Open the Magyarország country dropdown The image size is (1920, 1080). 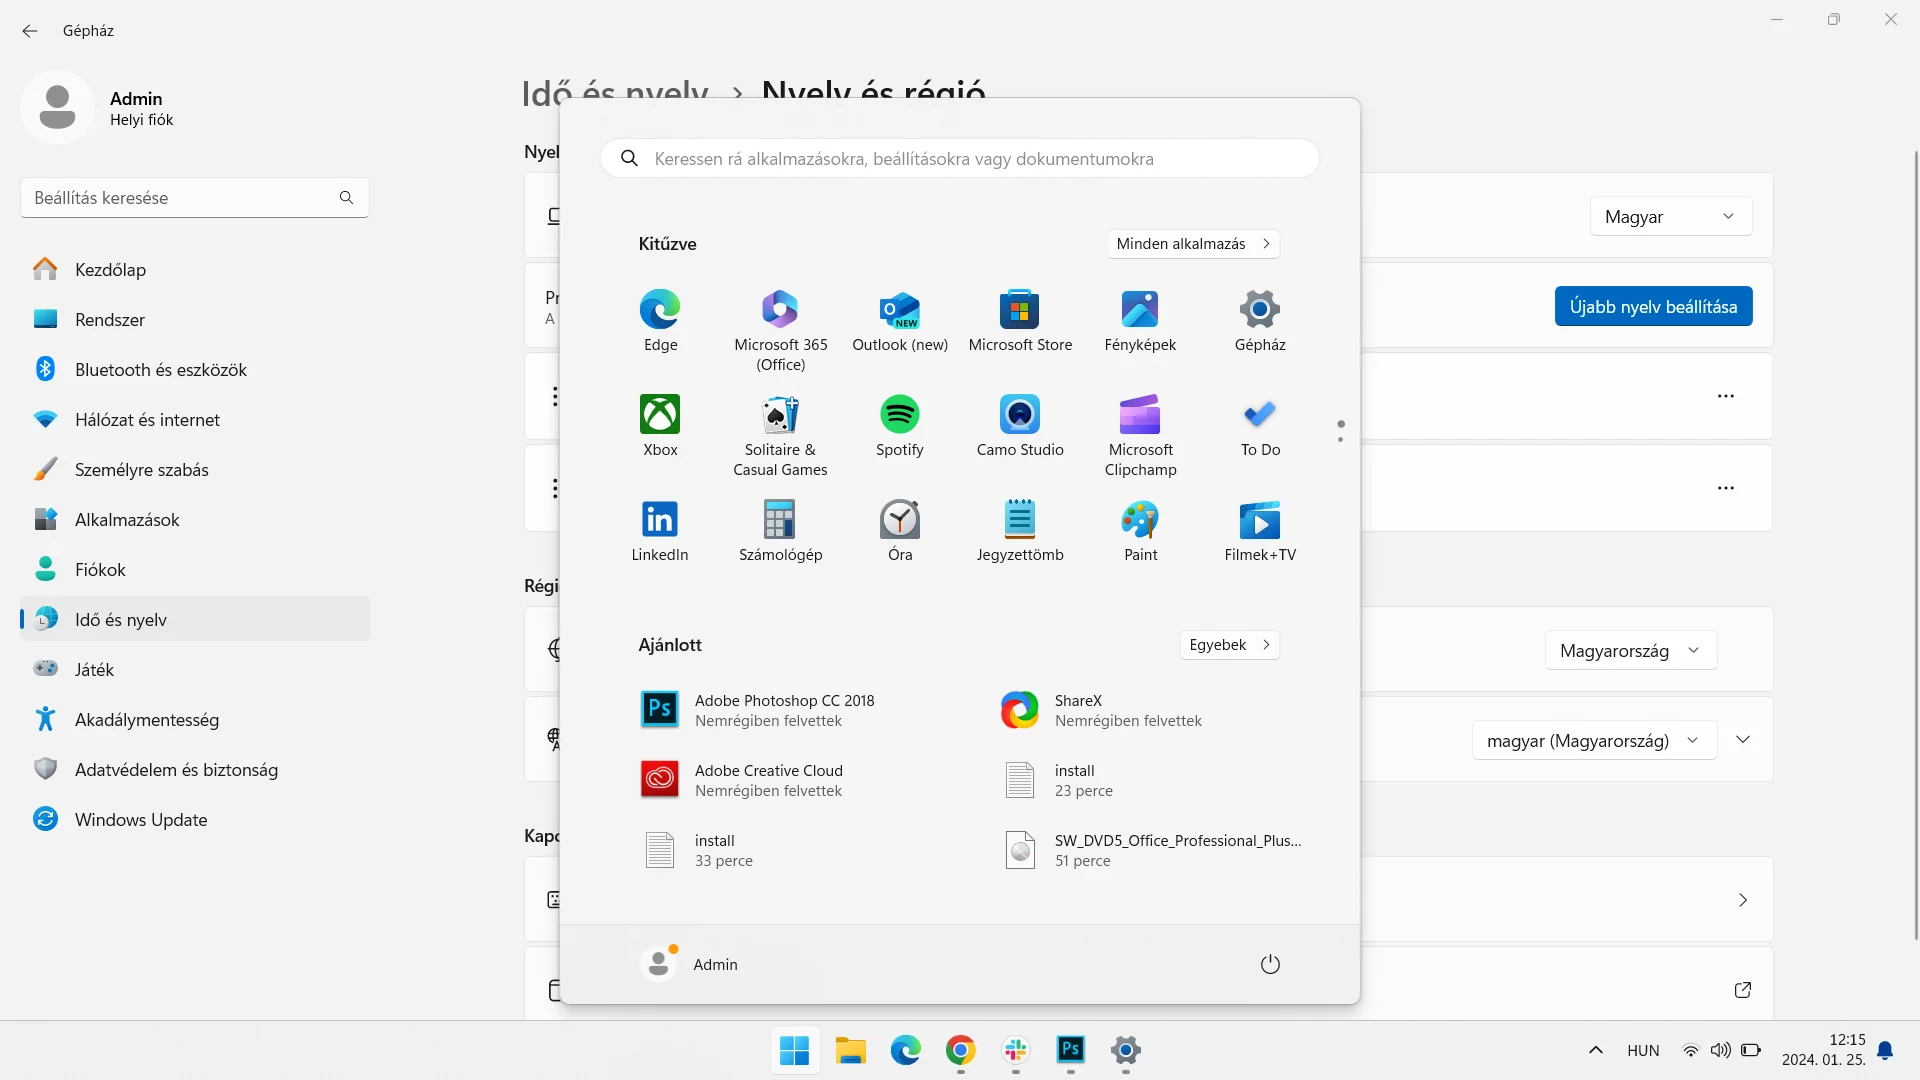click(x=1630, y=651)
